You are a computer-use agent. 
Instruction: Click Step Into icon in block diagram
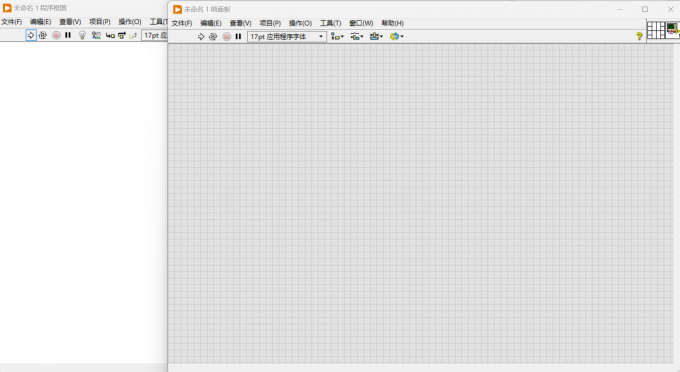[110, 36]
